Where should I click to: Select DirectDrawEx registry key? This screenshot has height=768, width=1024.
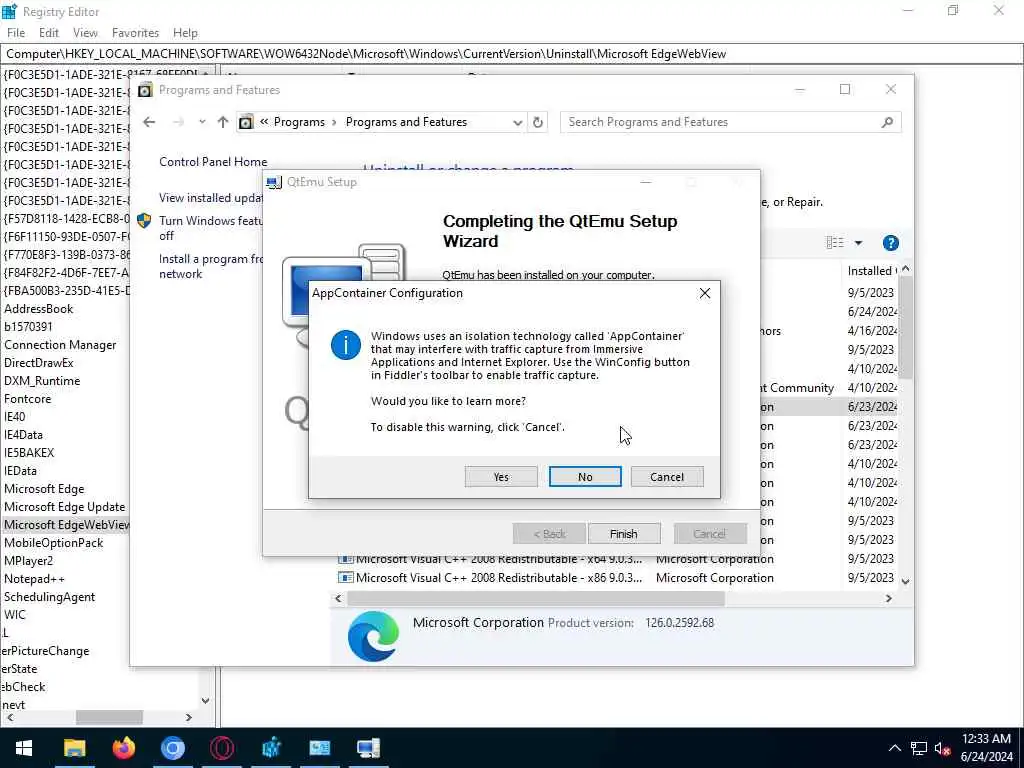tap(39, 362)
